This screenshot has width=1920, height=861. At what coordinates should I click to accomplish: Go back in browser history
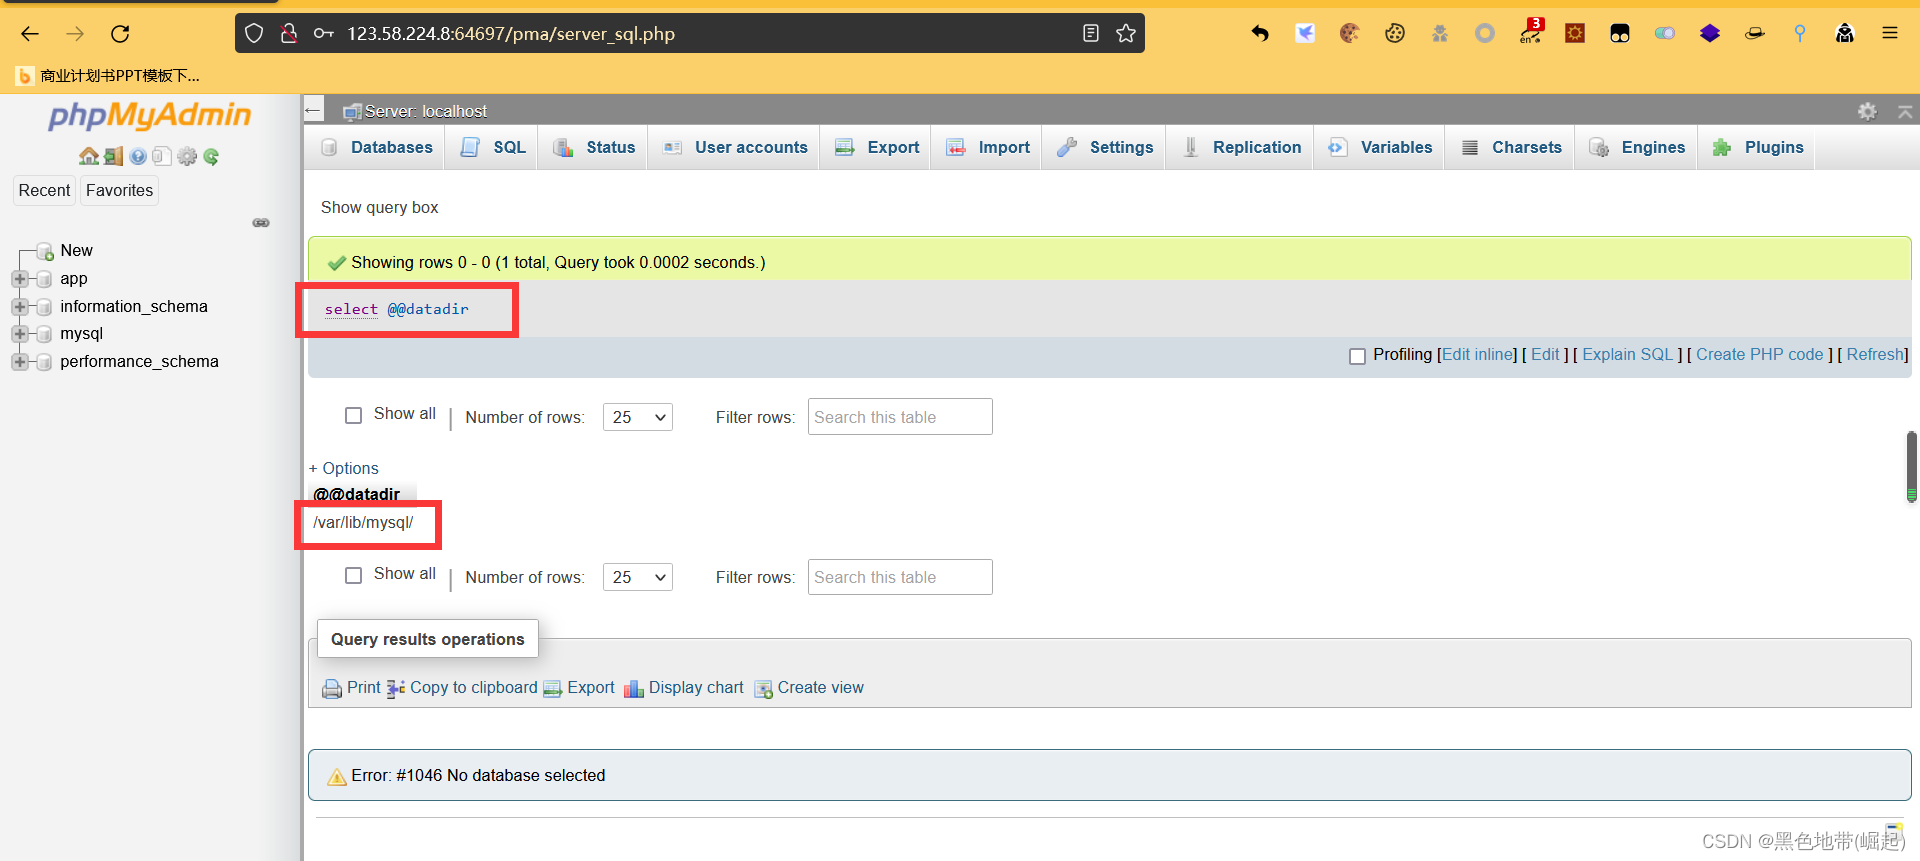click(x=30, y=33)
